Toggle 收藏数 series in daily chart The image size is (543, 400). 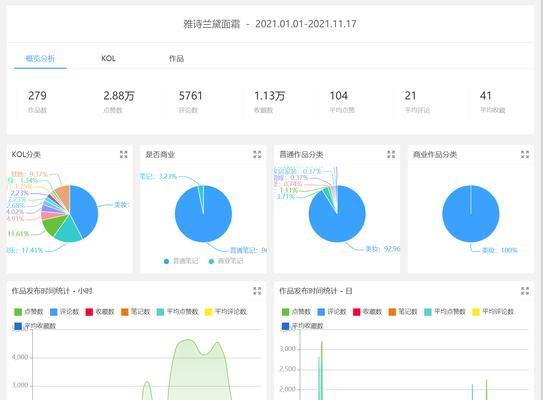click(367, 312)
